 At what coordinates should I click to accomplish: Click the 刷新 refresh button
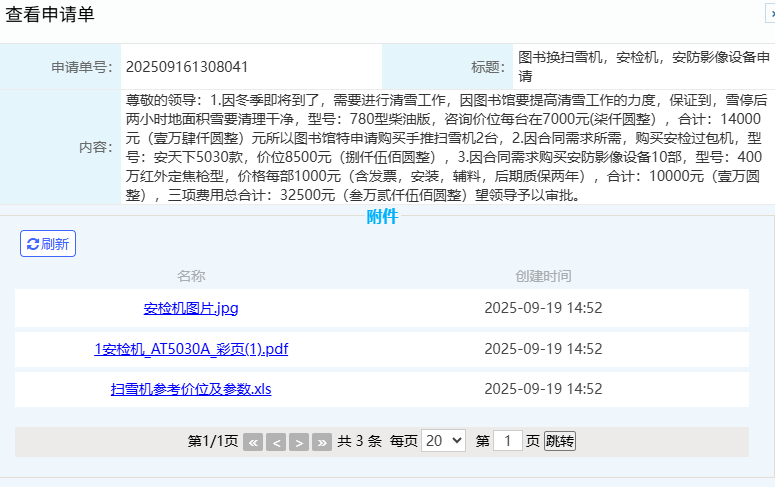click(x=48, y=244)
